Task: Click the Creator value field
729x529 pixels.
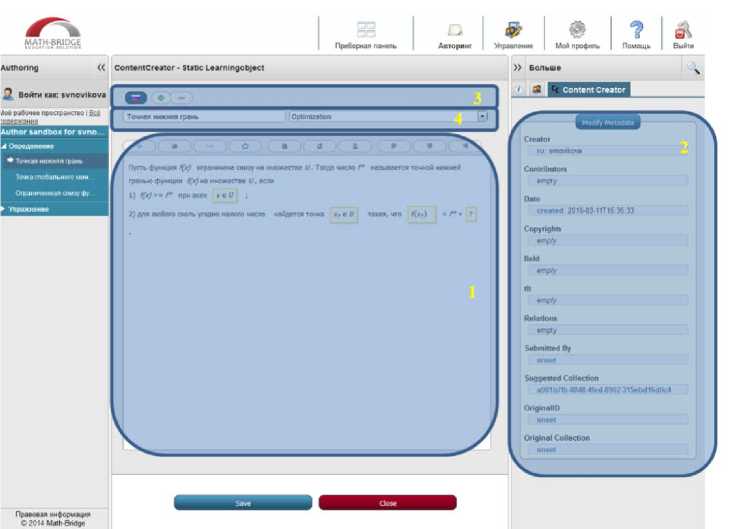Action: (x=608, y=151)
